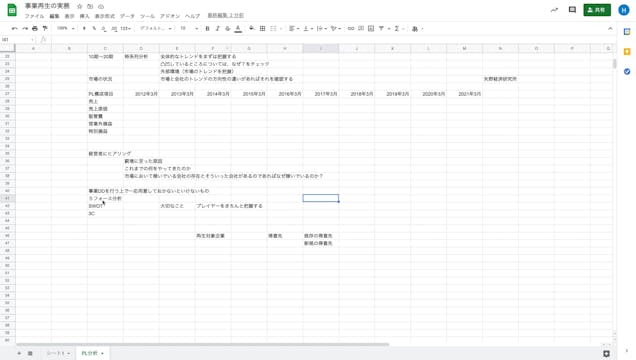636x360 pixels.
Task: Open the activity dashboard trend icon
Action: [x=554, y=10]
